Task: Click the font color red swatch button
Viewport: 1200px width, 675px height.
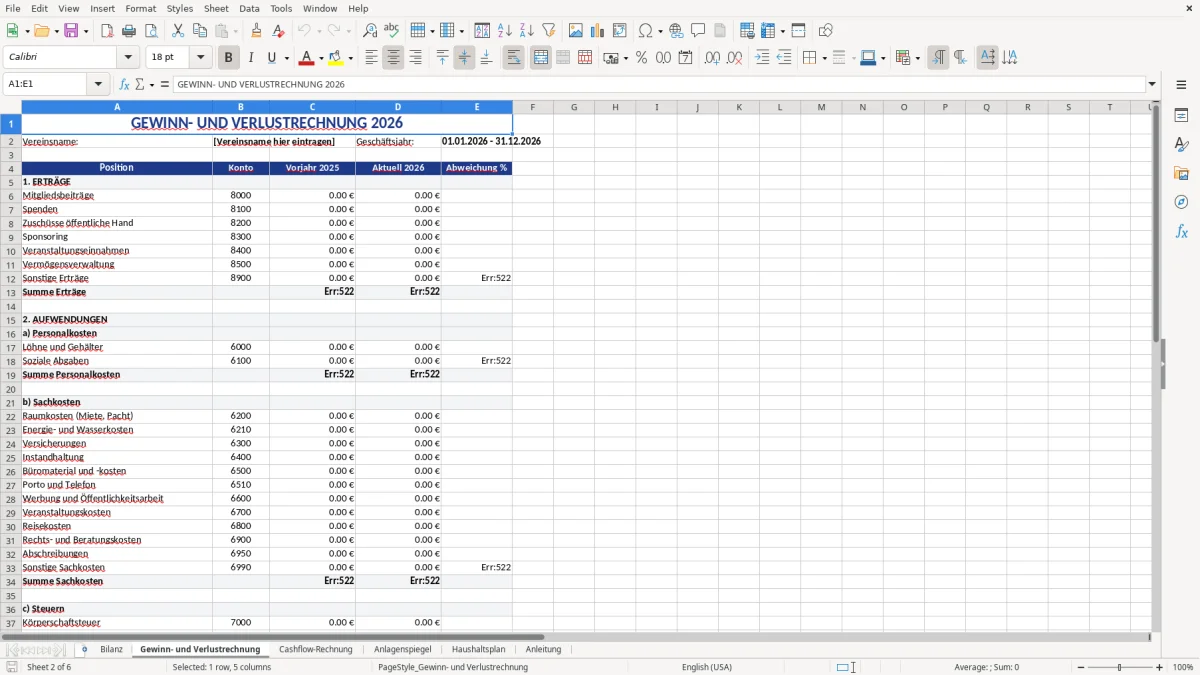Action: 306,58
